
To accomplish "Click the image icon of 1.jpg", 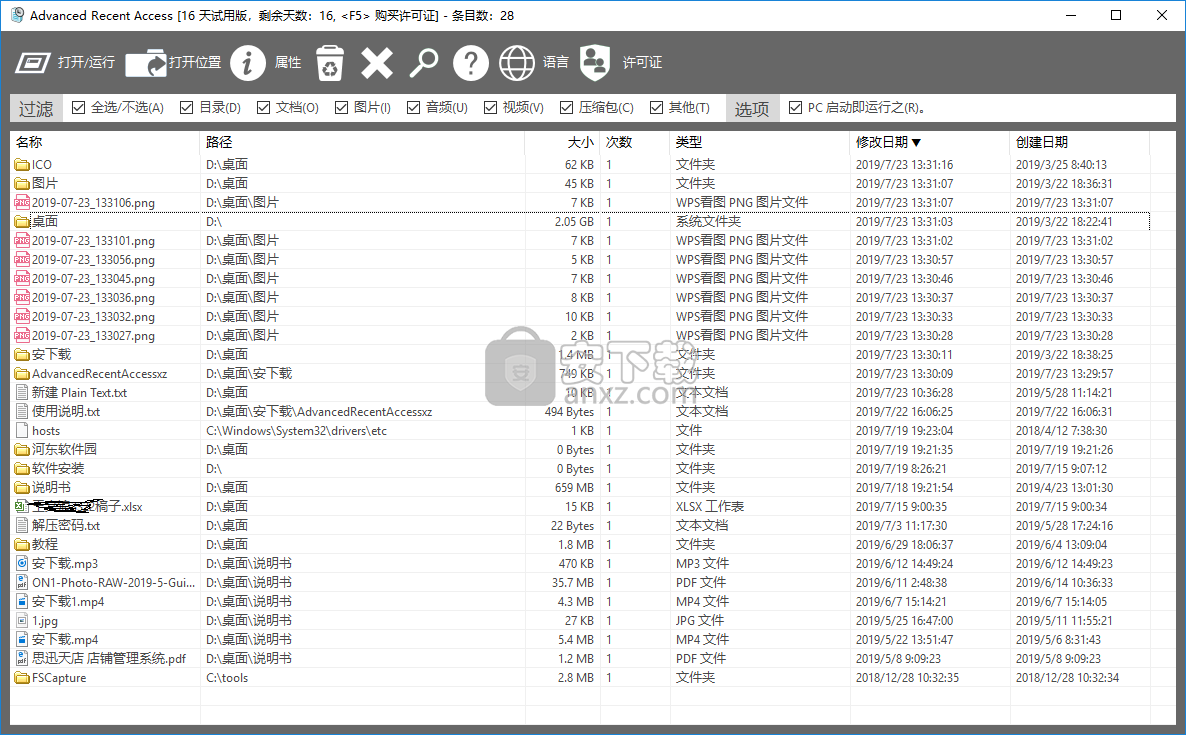I will tap(22, 620).
